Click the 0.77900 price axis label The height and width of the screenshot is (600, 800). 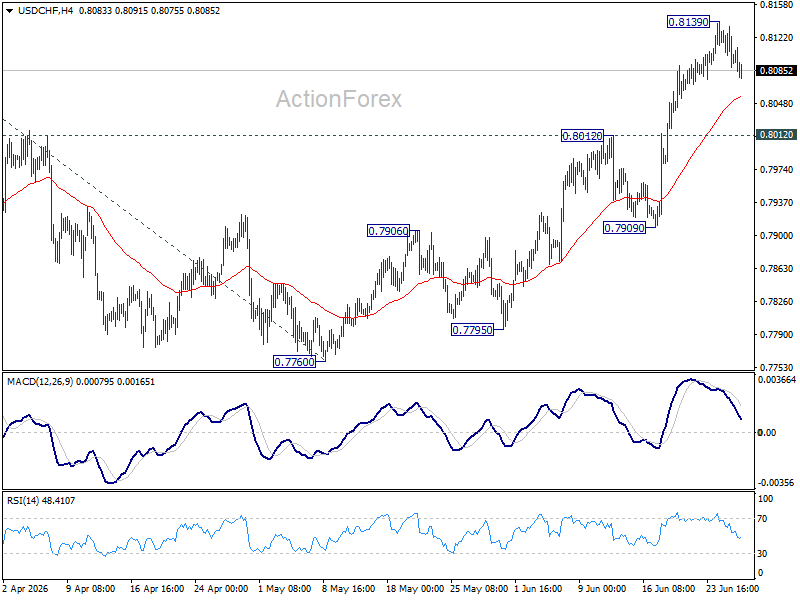pos(777,335)
